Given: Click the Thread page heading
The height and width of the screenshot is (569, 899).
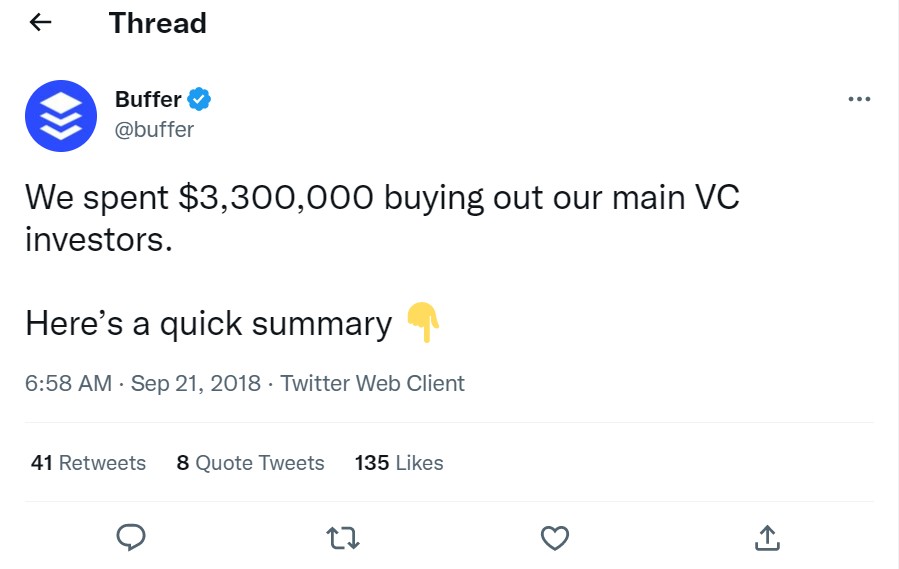Looking at the screenshot, I should point(157,23).
